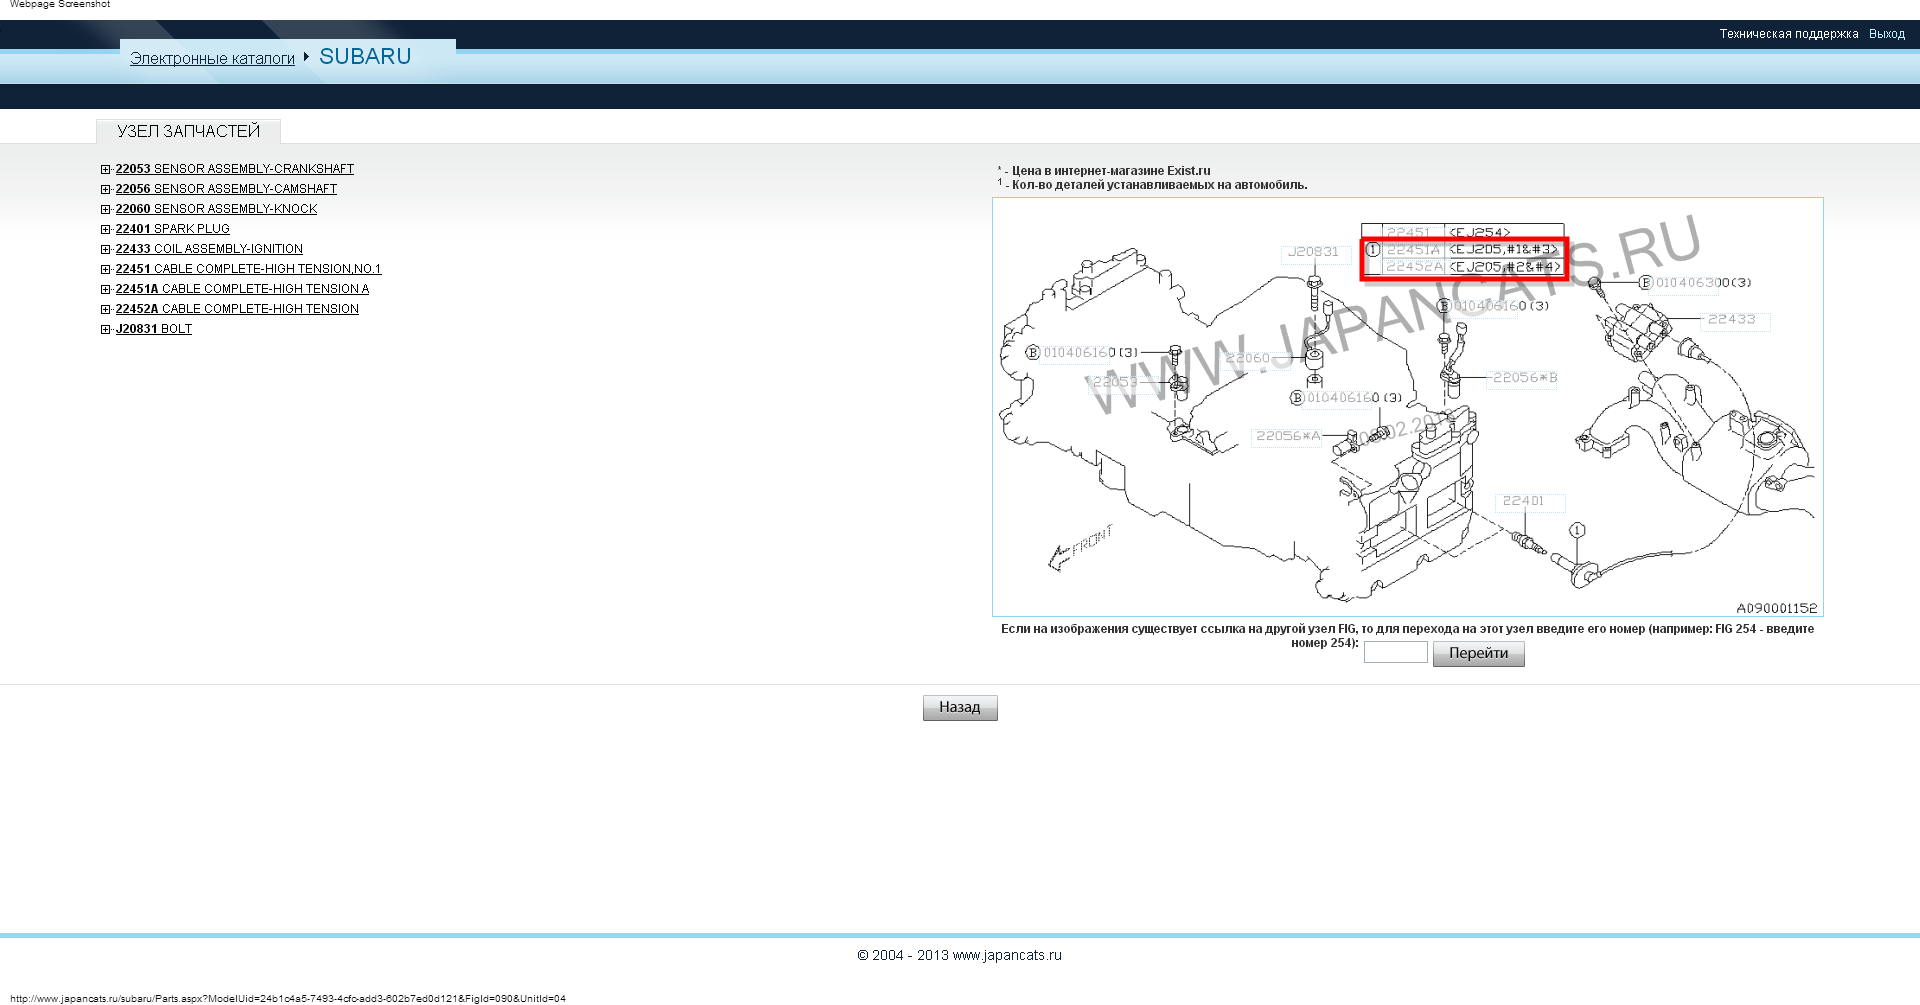Go to Электронные каталоги breadcrumb link
1920x1005 pixels.
point(212,59)
